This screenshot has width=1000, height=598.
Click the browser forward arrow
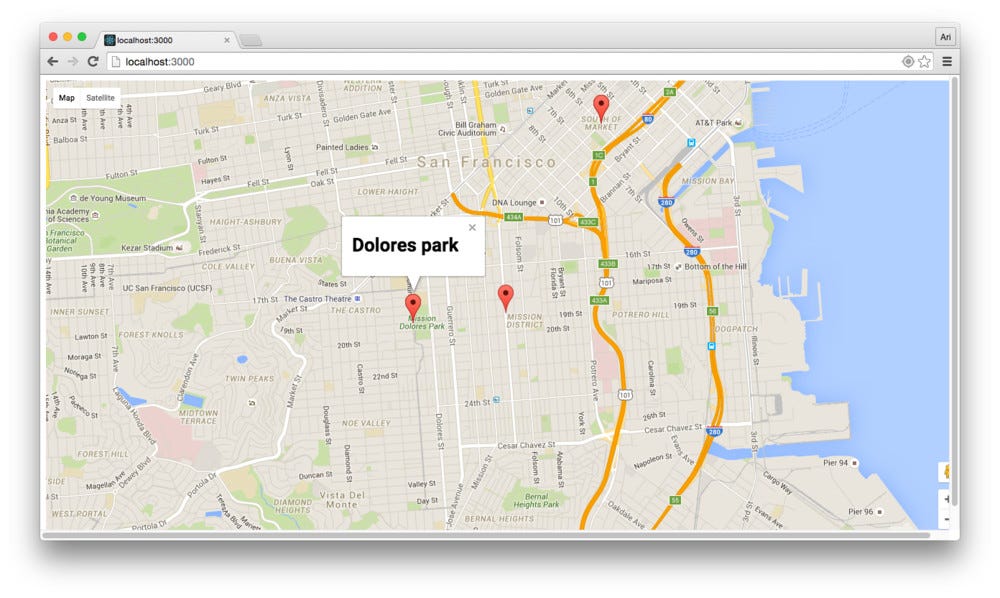coord(73,61)
